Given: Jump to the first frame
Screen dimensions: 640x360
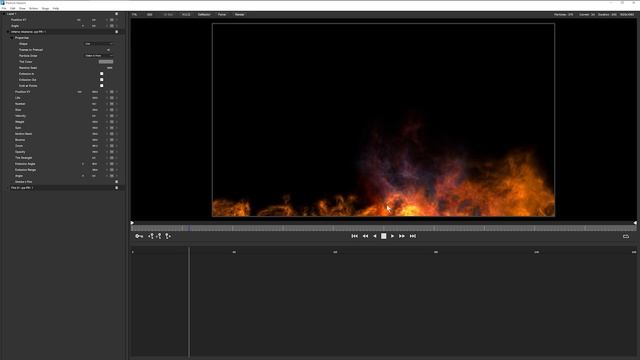Looking at the screenshot, I should (x=354, y=236).
